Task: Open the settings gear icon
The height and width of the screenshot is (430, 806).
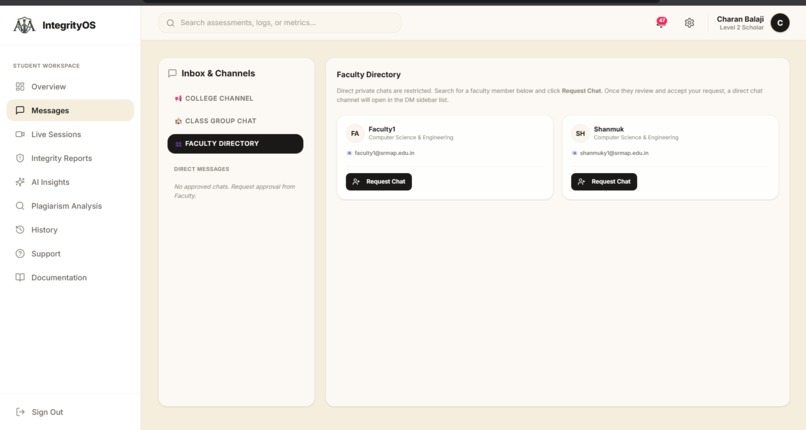Action: 689,23
